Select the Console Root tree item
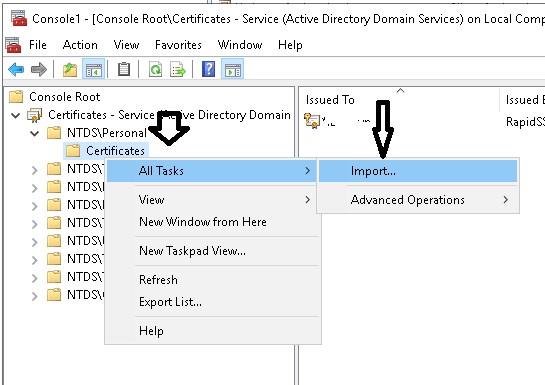Image resolution: width=545 pixels, height=385 pixels. 65,97
